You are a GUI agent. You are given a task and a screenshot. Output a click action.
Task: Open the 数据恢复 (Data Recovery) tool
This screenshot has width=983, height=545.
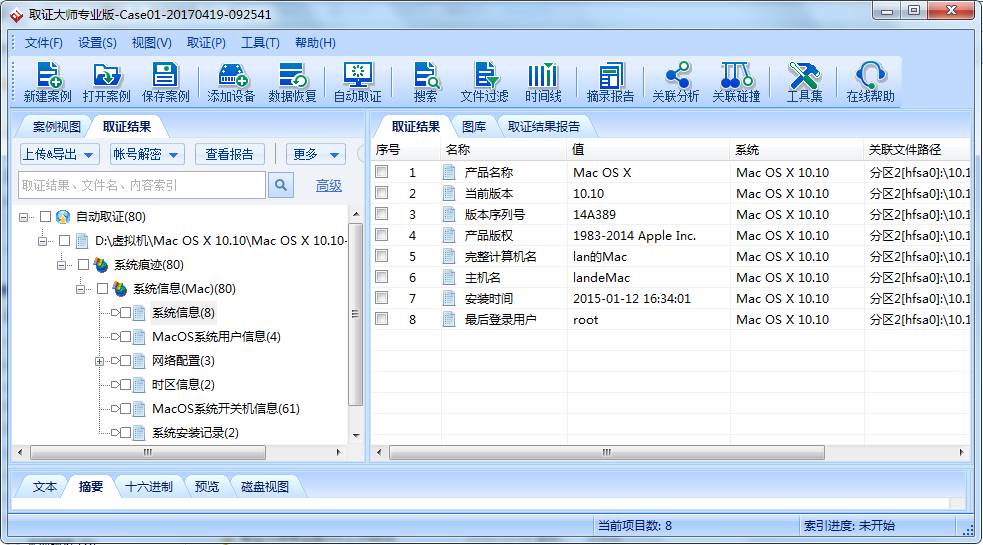click(292, 81)
